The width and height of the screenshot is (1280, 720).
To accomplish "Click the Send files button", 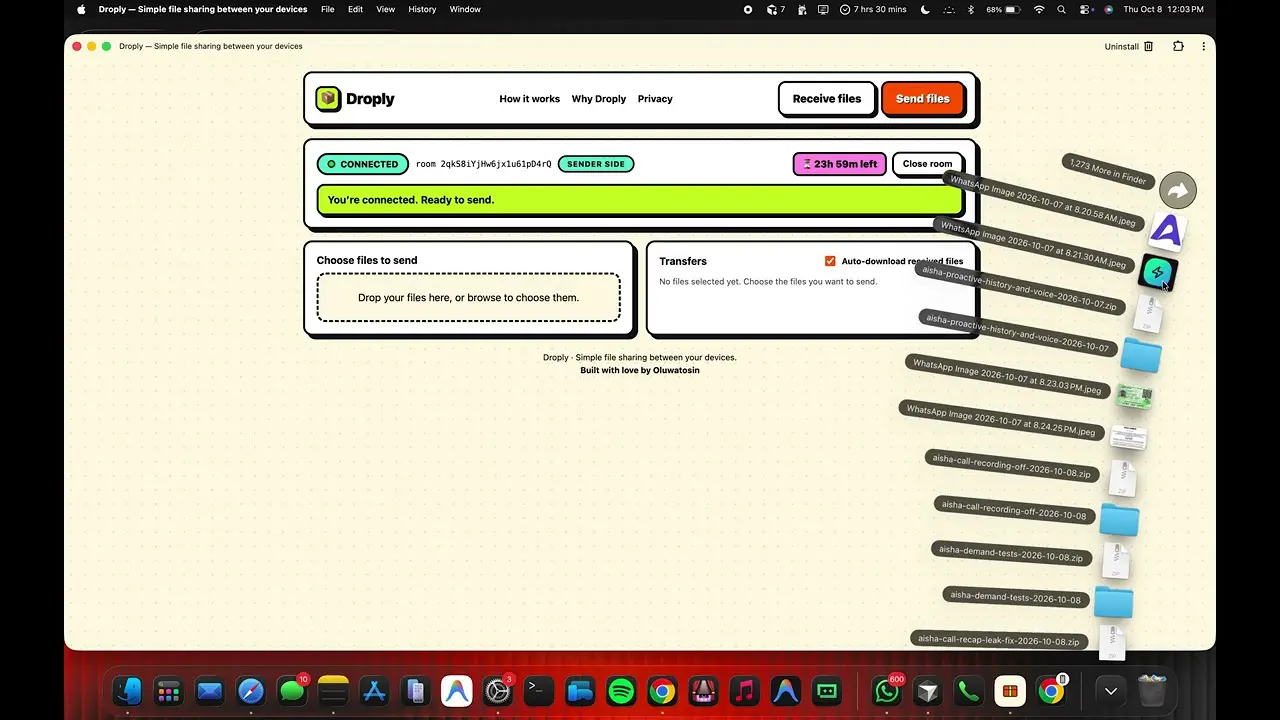I will tap(922, 99).
